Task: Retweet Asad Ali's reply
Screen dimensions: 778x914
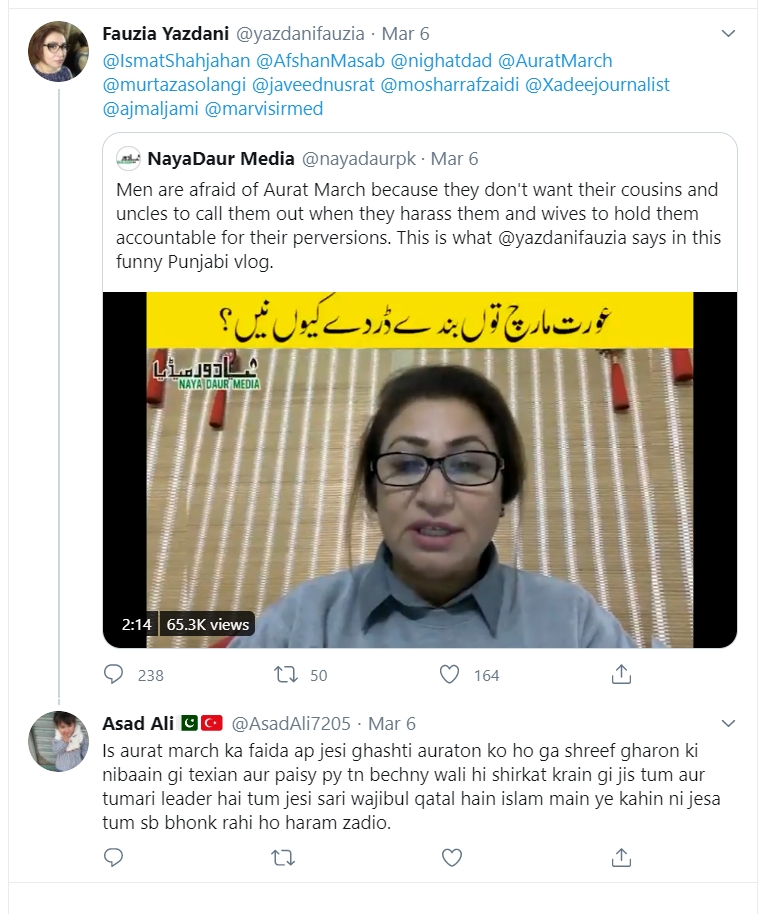Action: pyautogui.click(x=283, y=857)
